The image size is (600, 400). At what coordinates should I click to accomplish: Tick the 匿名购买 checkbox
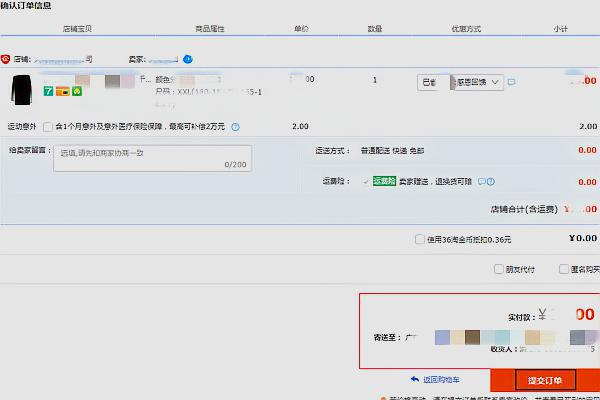563,269
